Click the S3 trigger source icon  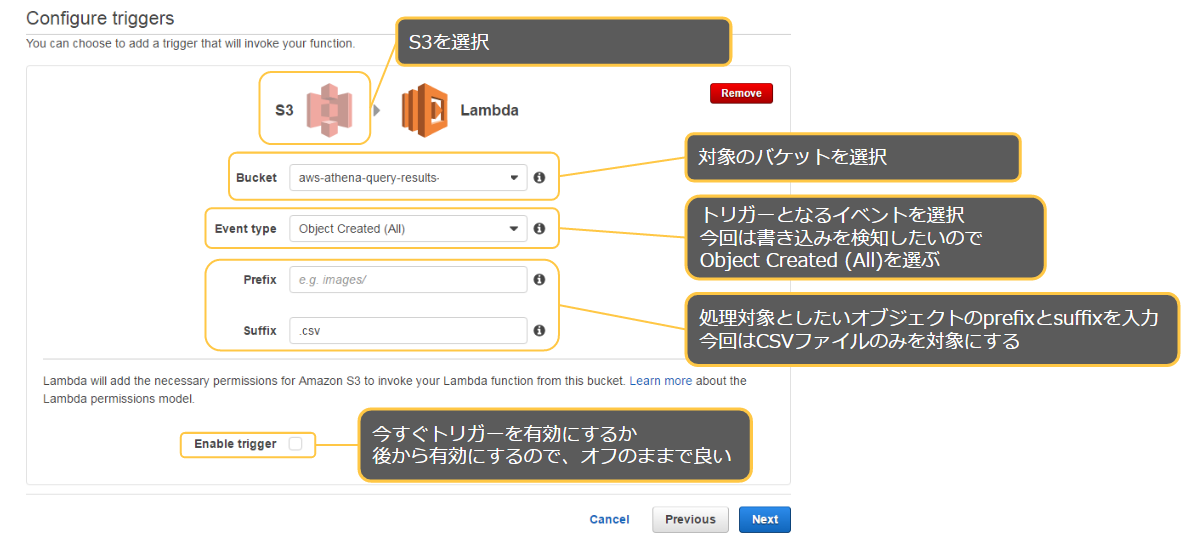pos(330,111)
